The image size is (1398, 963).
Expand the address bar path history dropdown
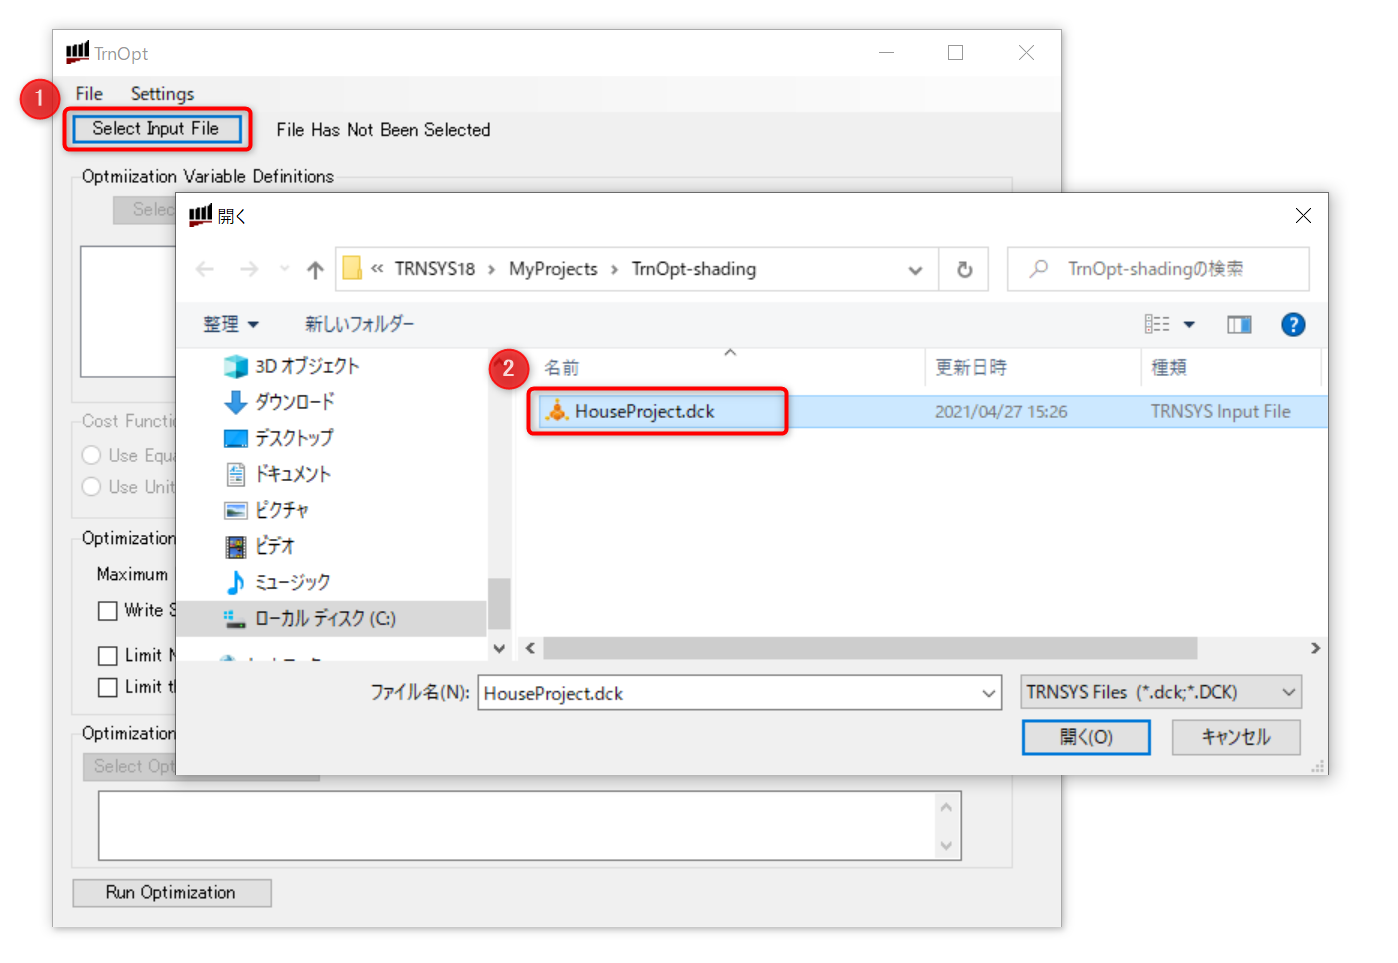pos(915,270)
